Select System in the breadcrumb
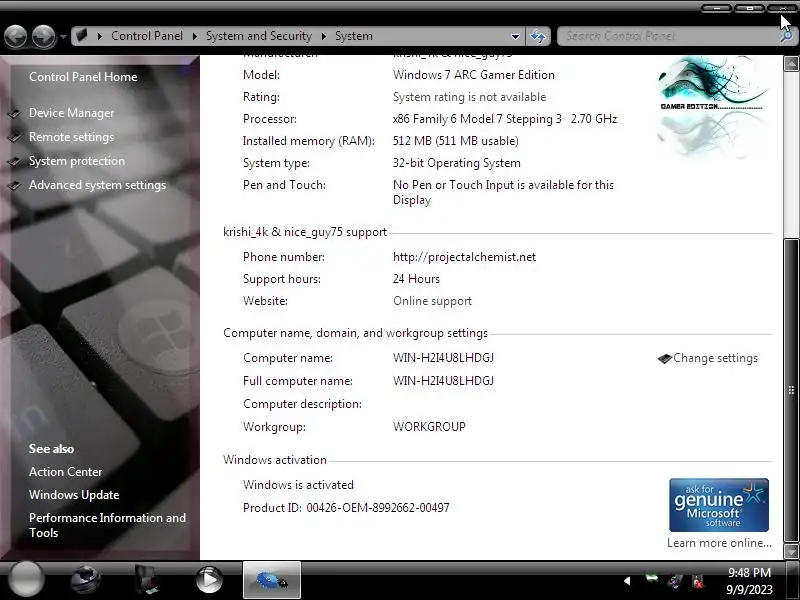This screenshot has width=800, height=600. (x=354, y=36)
